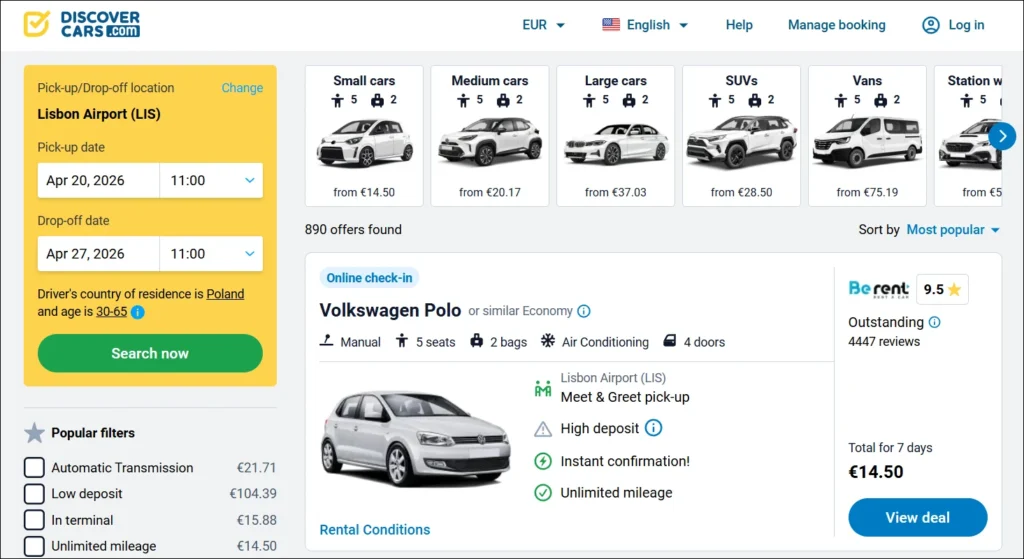Click the '890 offers found' text
Screen dimensions: 1024x559
point(353,230)
